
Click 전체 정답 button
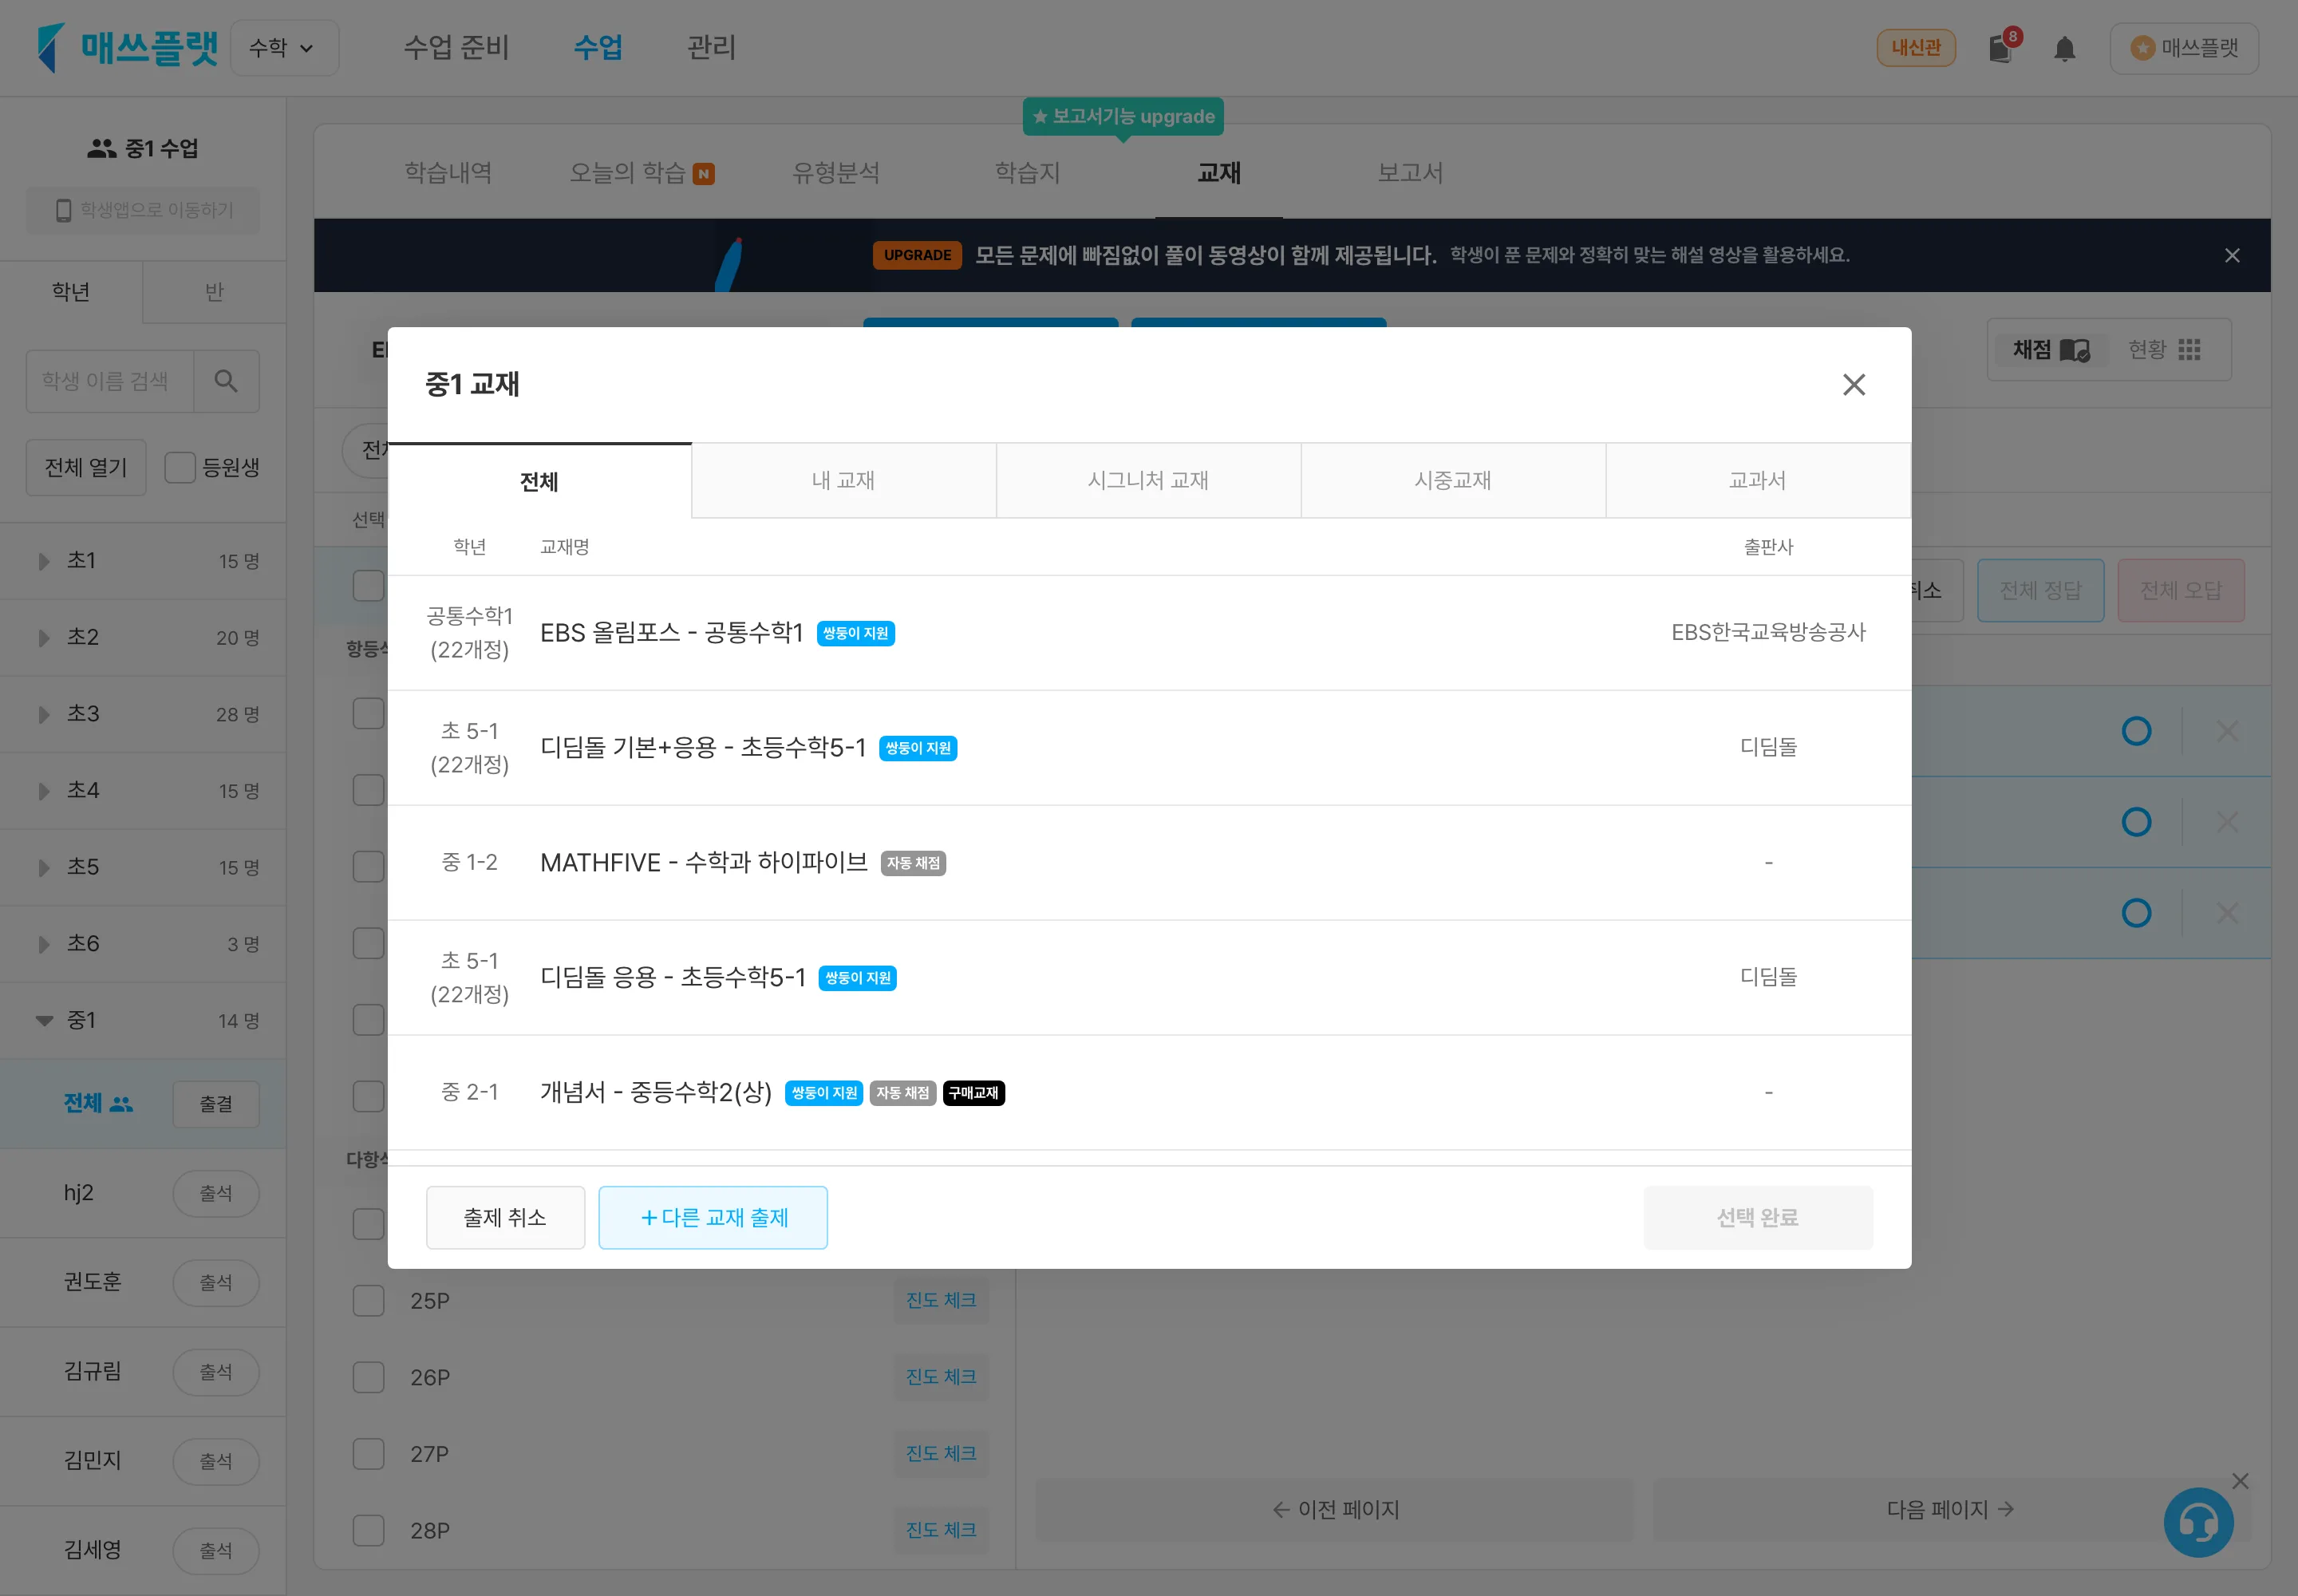(x=2041, y=591)
